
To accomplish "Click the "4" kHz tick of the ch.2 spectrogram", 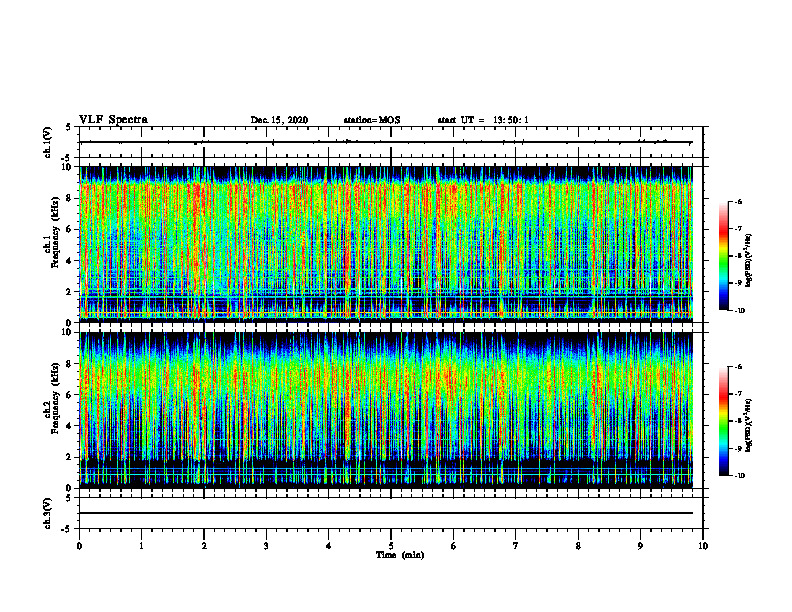I will 70,426.
